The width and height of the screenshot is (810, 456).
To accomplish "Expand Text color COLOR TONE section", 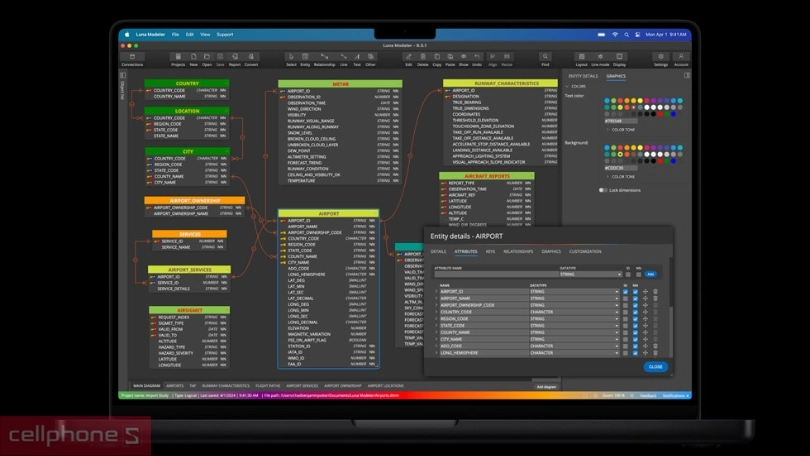I will coord(620,129).
